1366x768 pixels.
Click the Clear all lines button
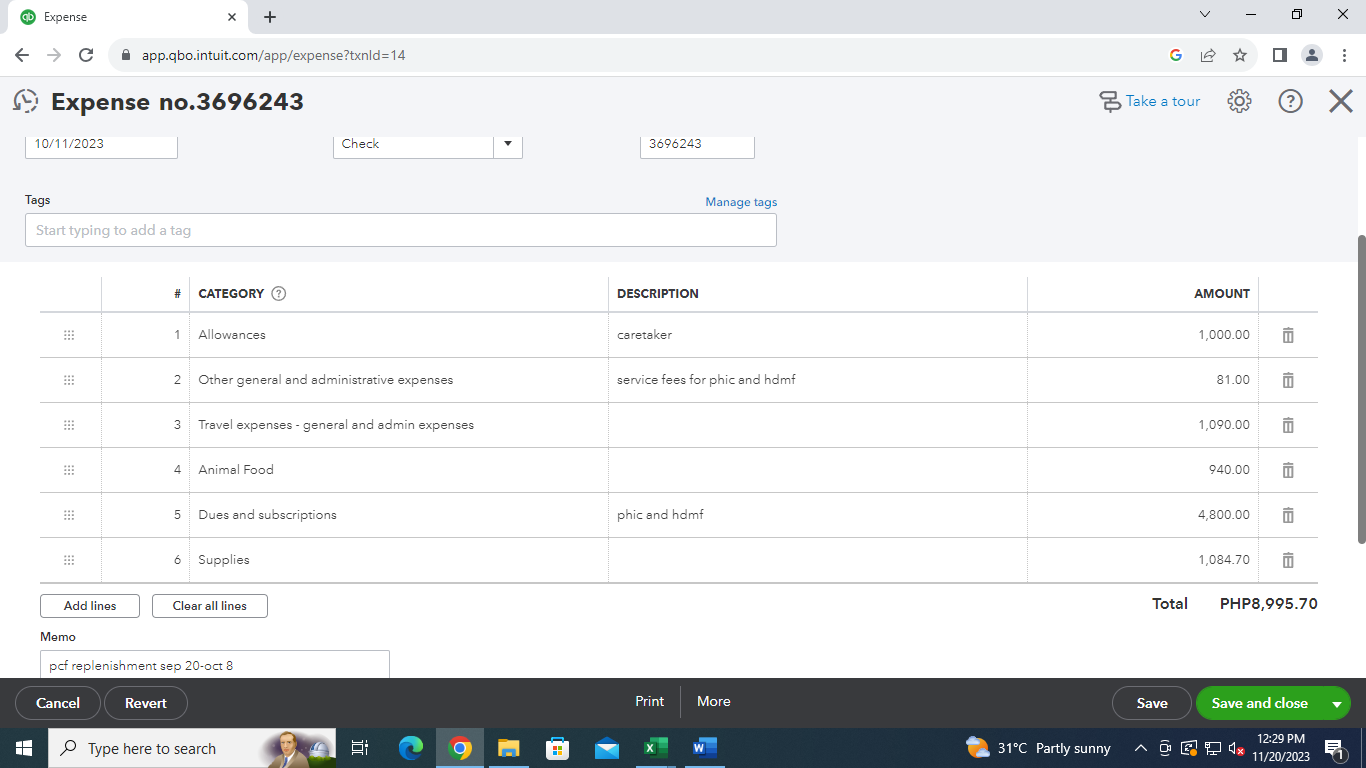(210, 606)
